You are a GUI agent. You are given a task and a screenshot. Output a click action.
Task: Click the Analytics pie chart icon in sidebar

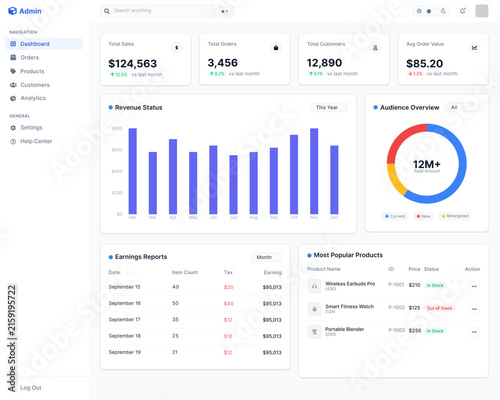tap(13, 98)
